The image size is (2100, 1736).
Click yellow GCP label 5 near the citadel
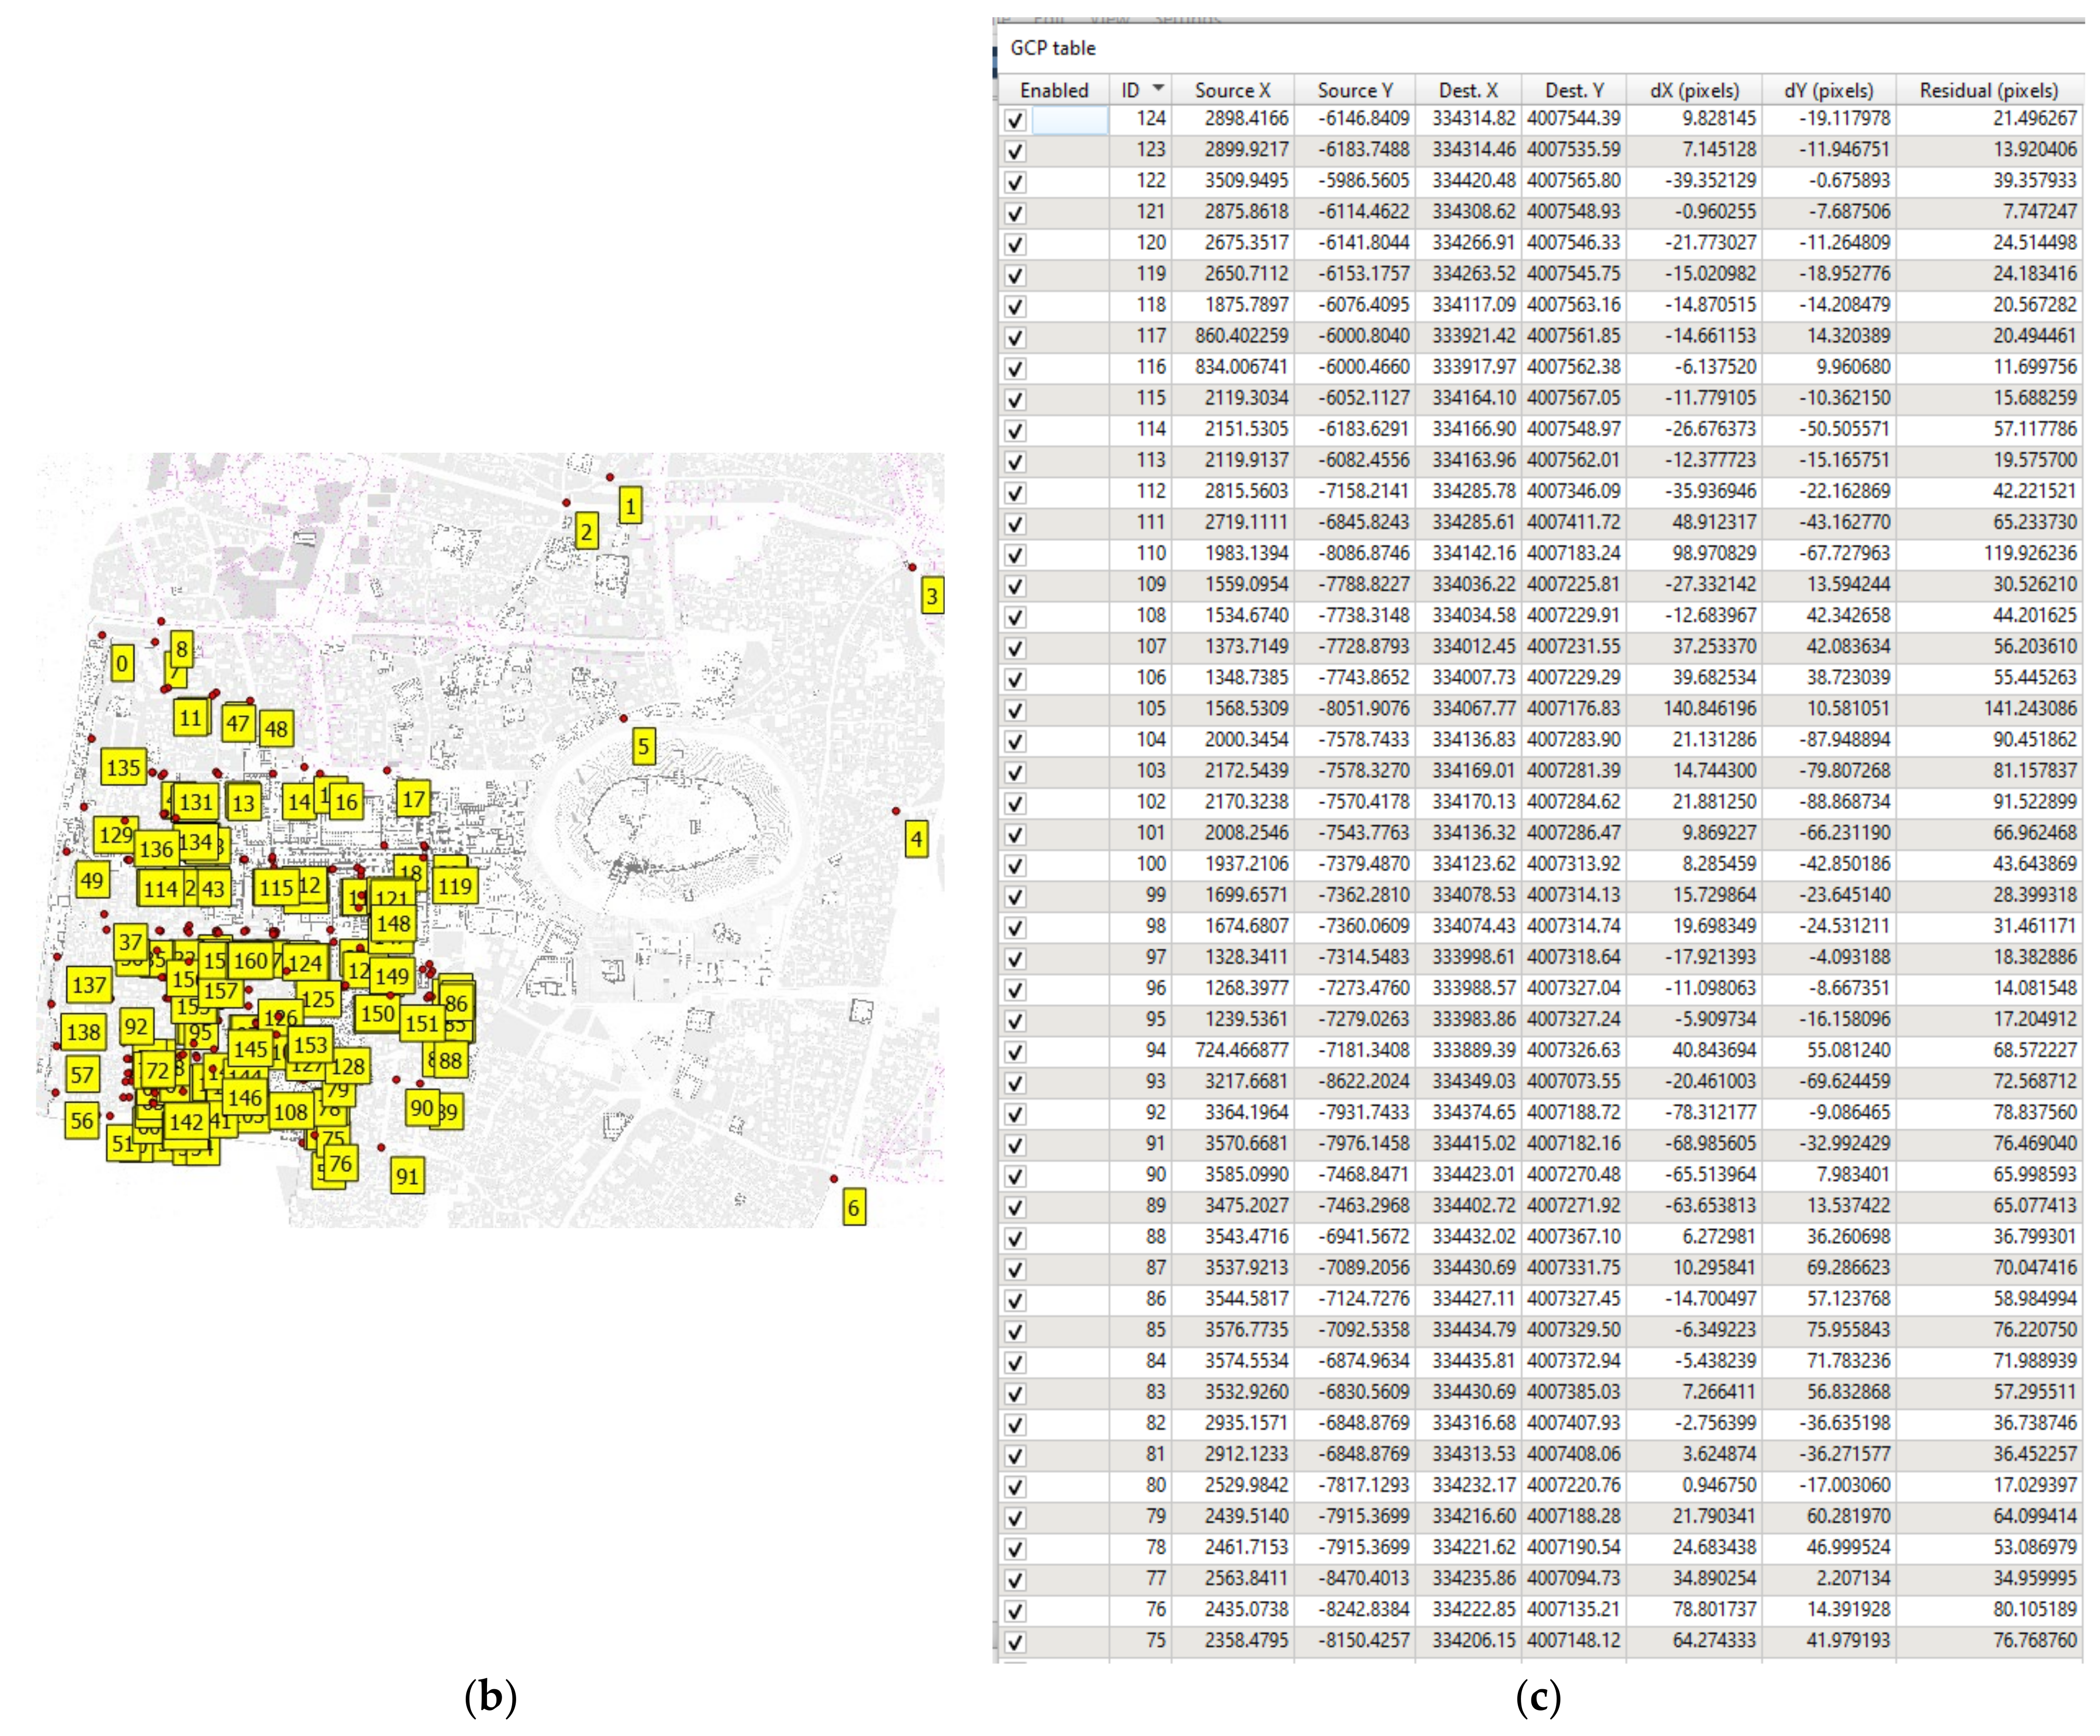pyautogui.click(x=644, y=746)
